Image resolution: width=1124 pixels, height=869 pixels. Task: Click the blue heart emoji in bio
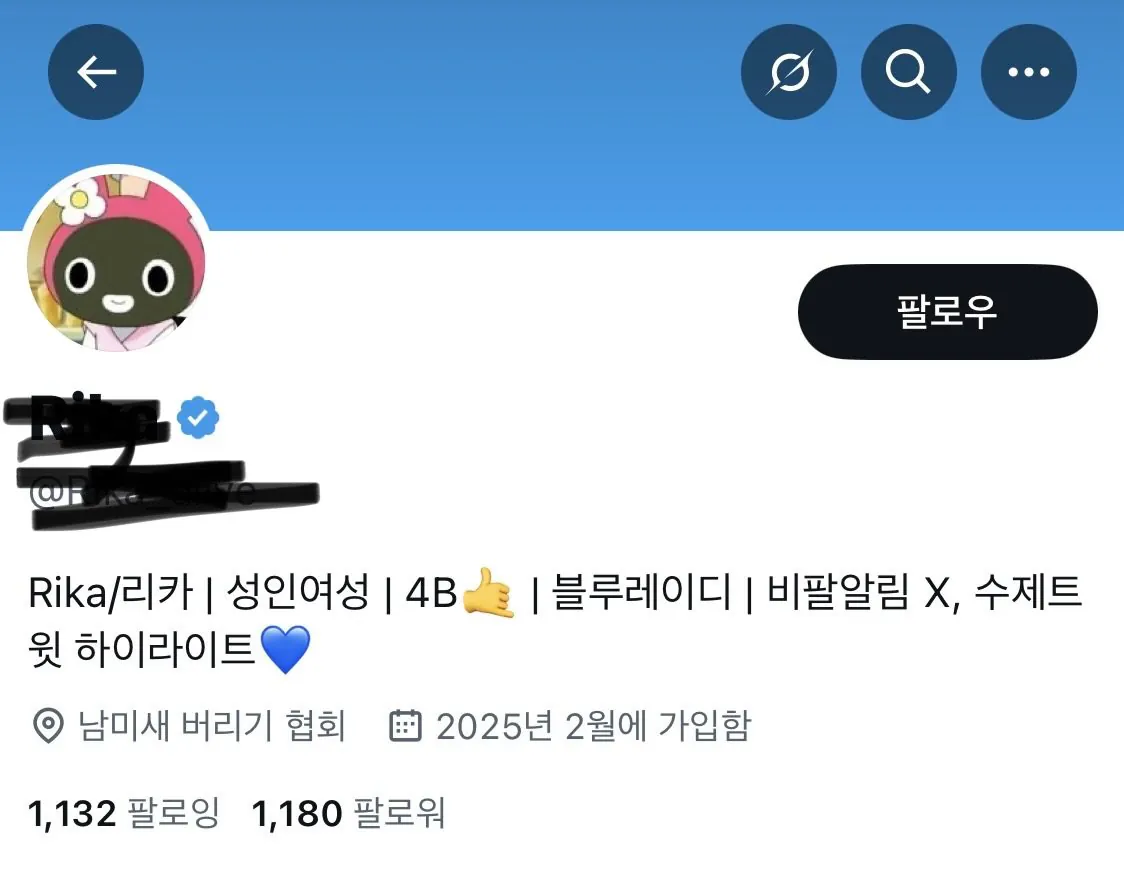pyautogui.click(x=285, y=649)
